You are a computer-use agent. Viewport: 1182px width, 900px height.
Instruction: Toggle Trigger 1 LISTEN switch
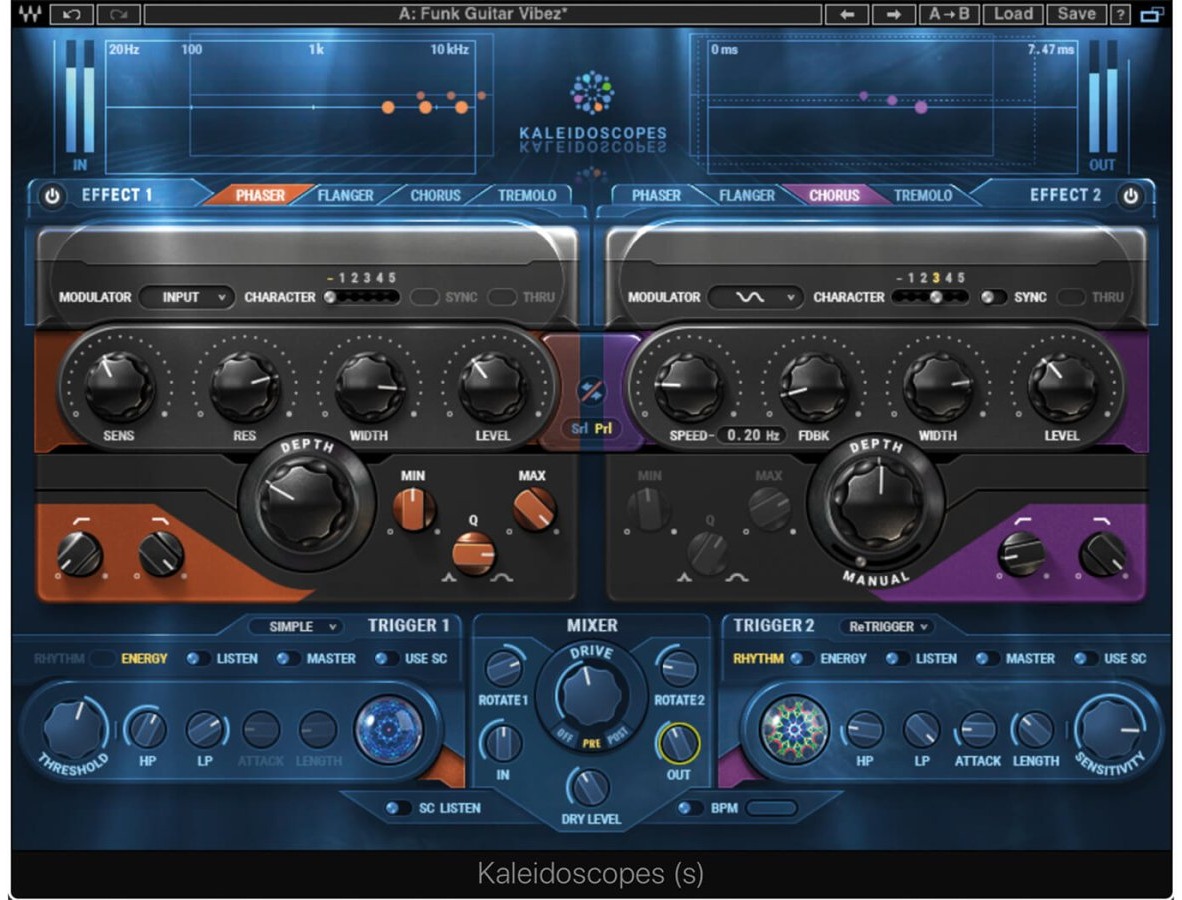pos(199,659)
